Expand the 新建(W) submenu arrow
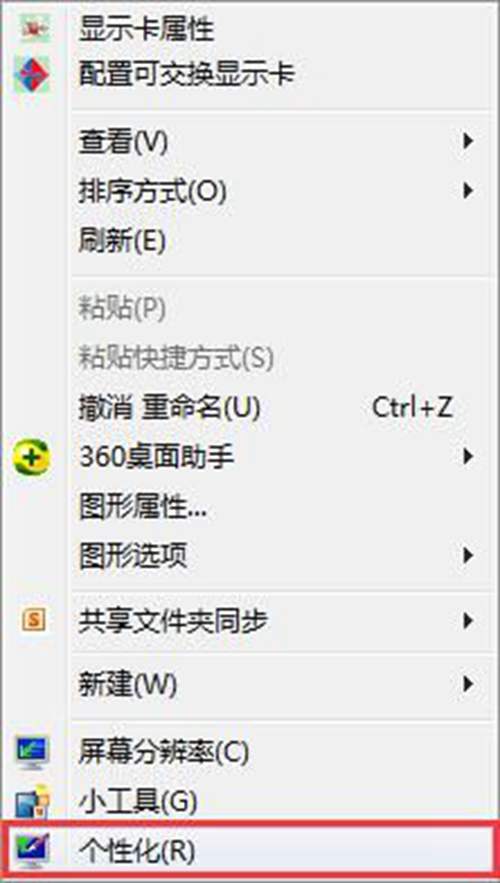 click(467, 685)
